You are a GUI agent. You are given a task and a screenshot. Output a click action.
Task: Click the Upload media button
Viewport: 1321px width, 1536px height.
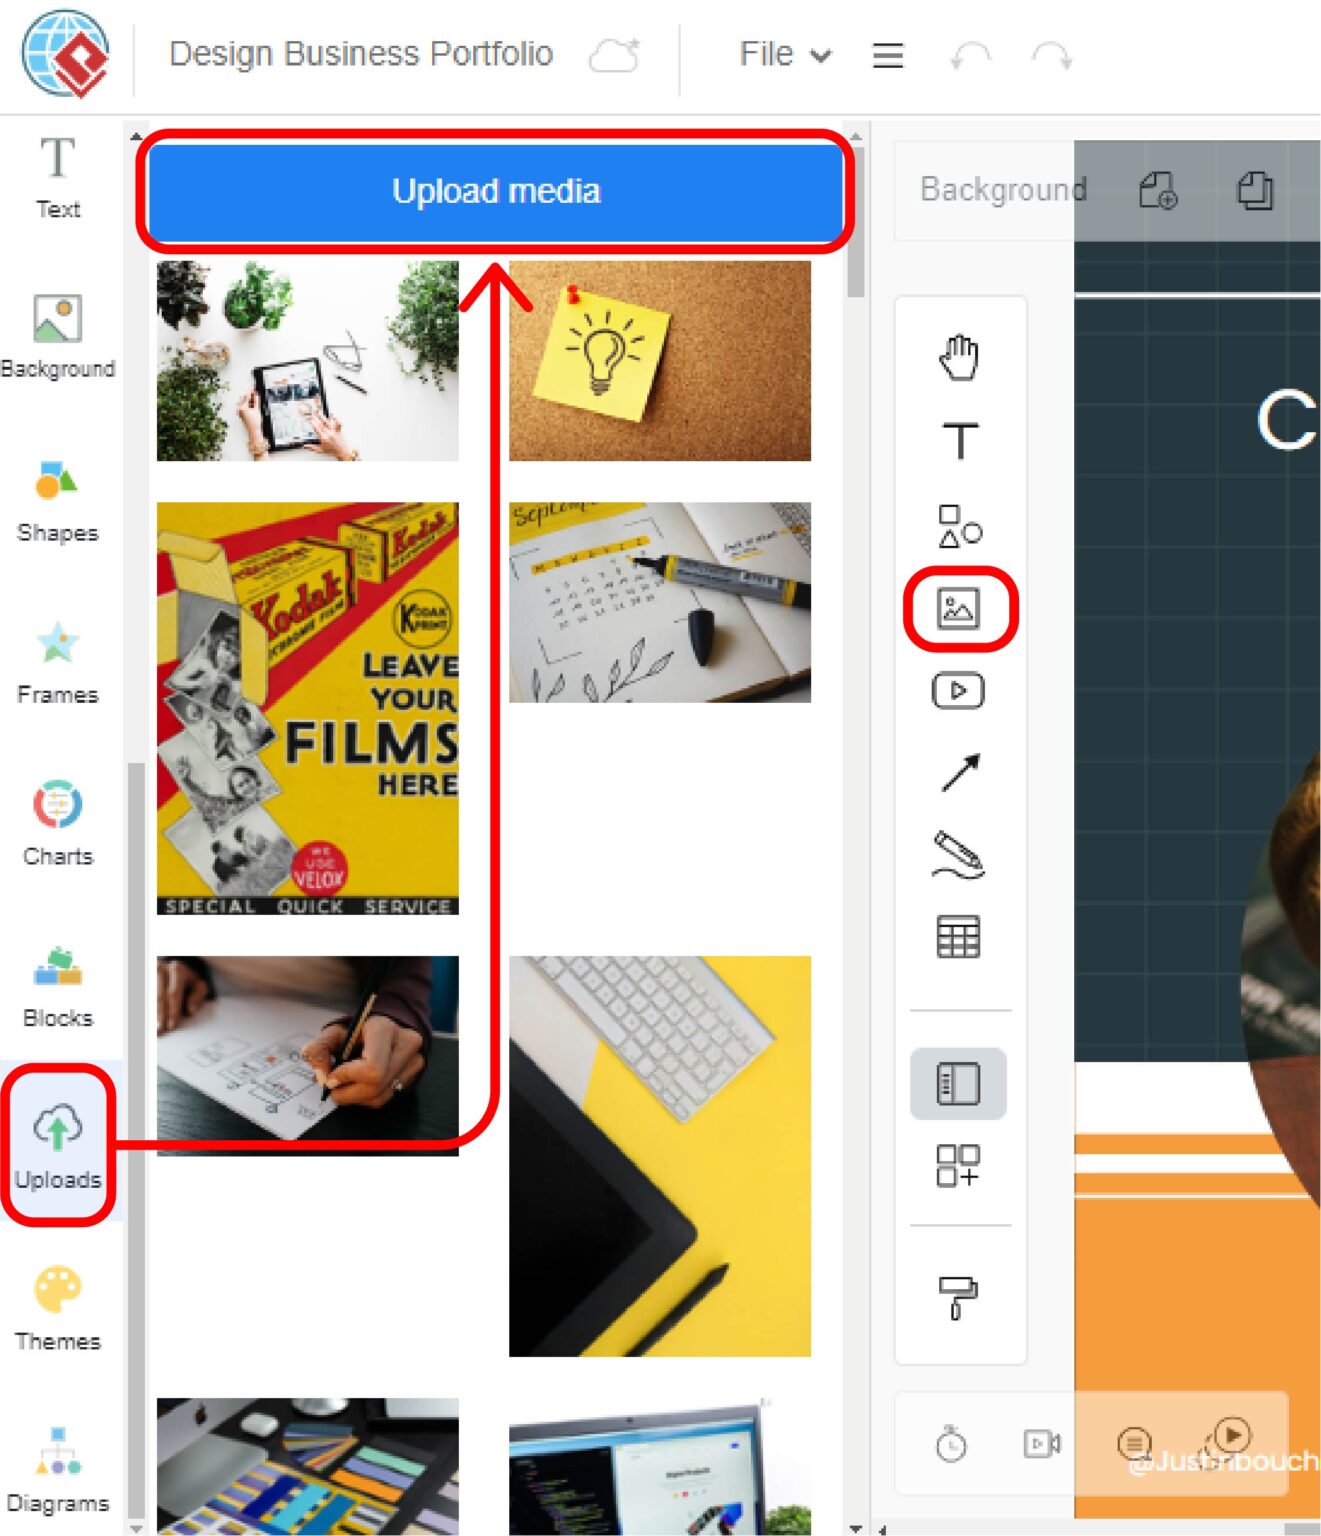coord(497,191)
